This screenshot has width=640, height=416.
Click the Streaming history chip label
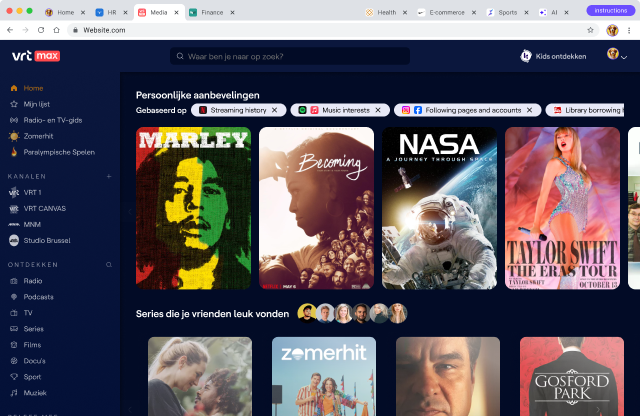click(238, 110)
